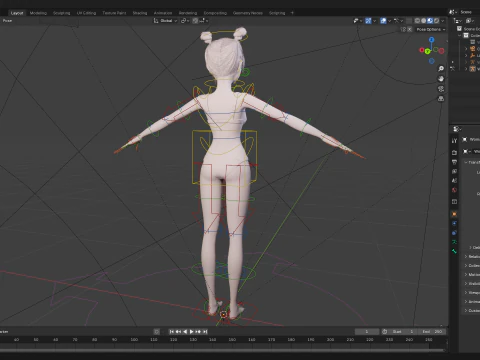Screen dimensions: 480x360
Task: Open the viewport shading options dropdown
Action: click(x=443, y=21)
